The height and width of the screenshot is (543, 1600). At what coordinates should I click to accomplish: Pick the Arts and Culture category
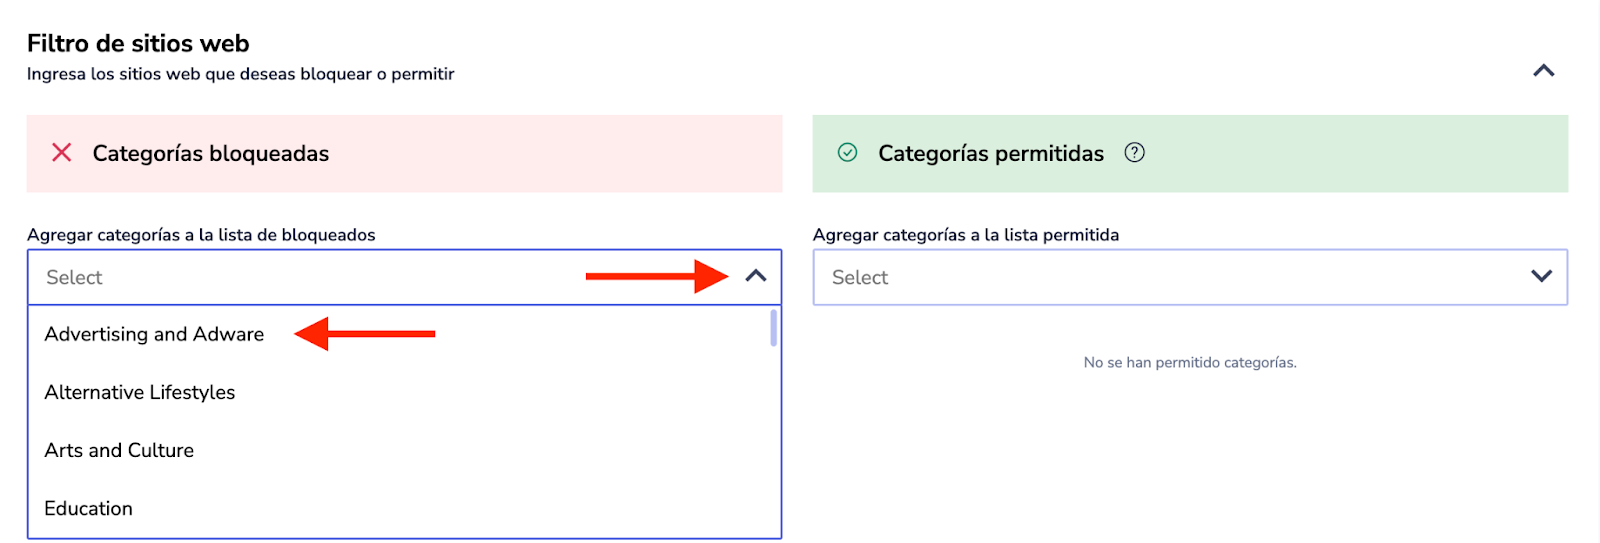119,450
